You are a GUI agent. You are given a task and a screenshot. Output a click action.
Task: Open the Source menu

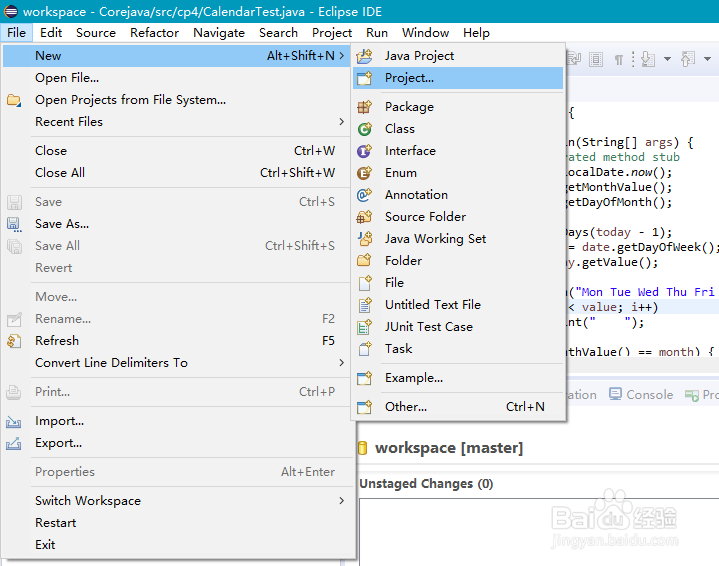(x=96, y=33)
